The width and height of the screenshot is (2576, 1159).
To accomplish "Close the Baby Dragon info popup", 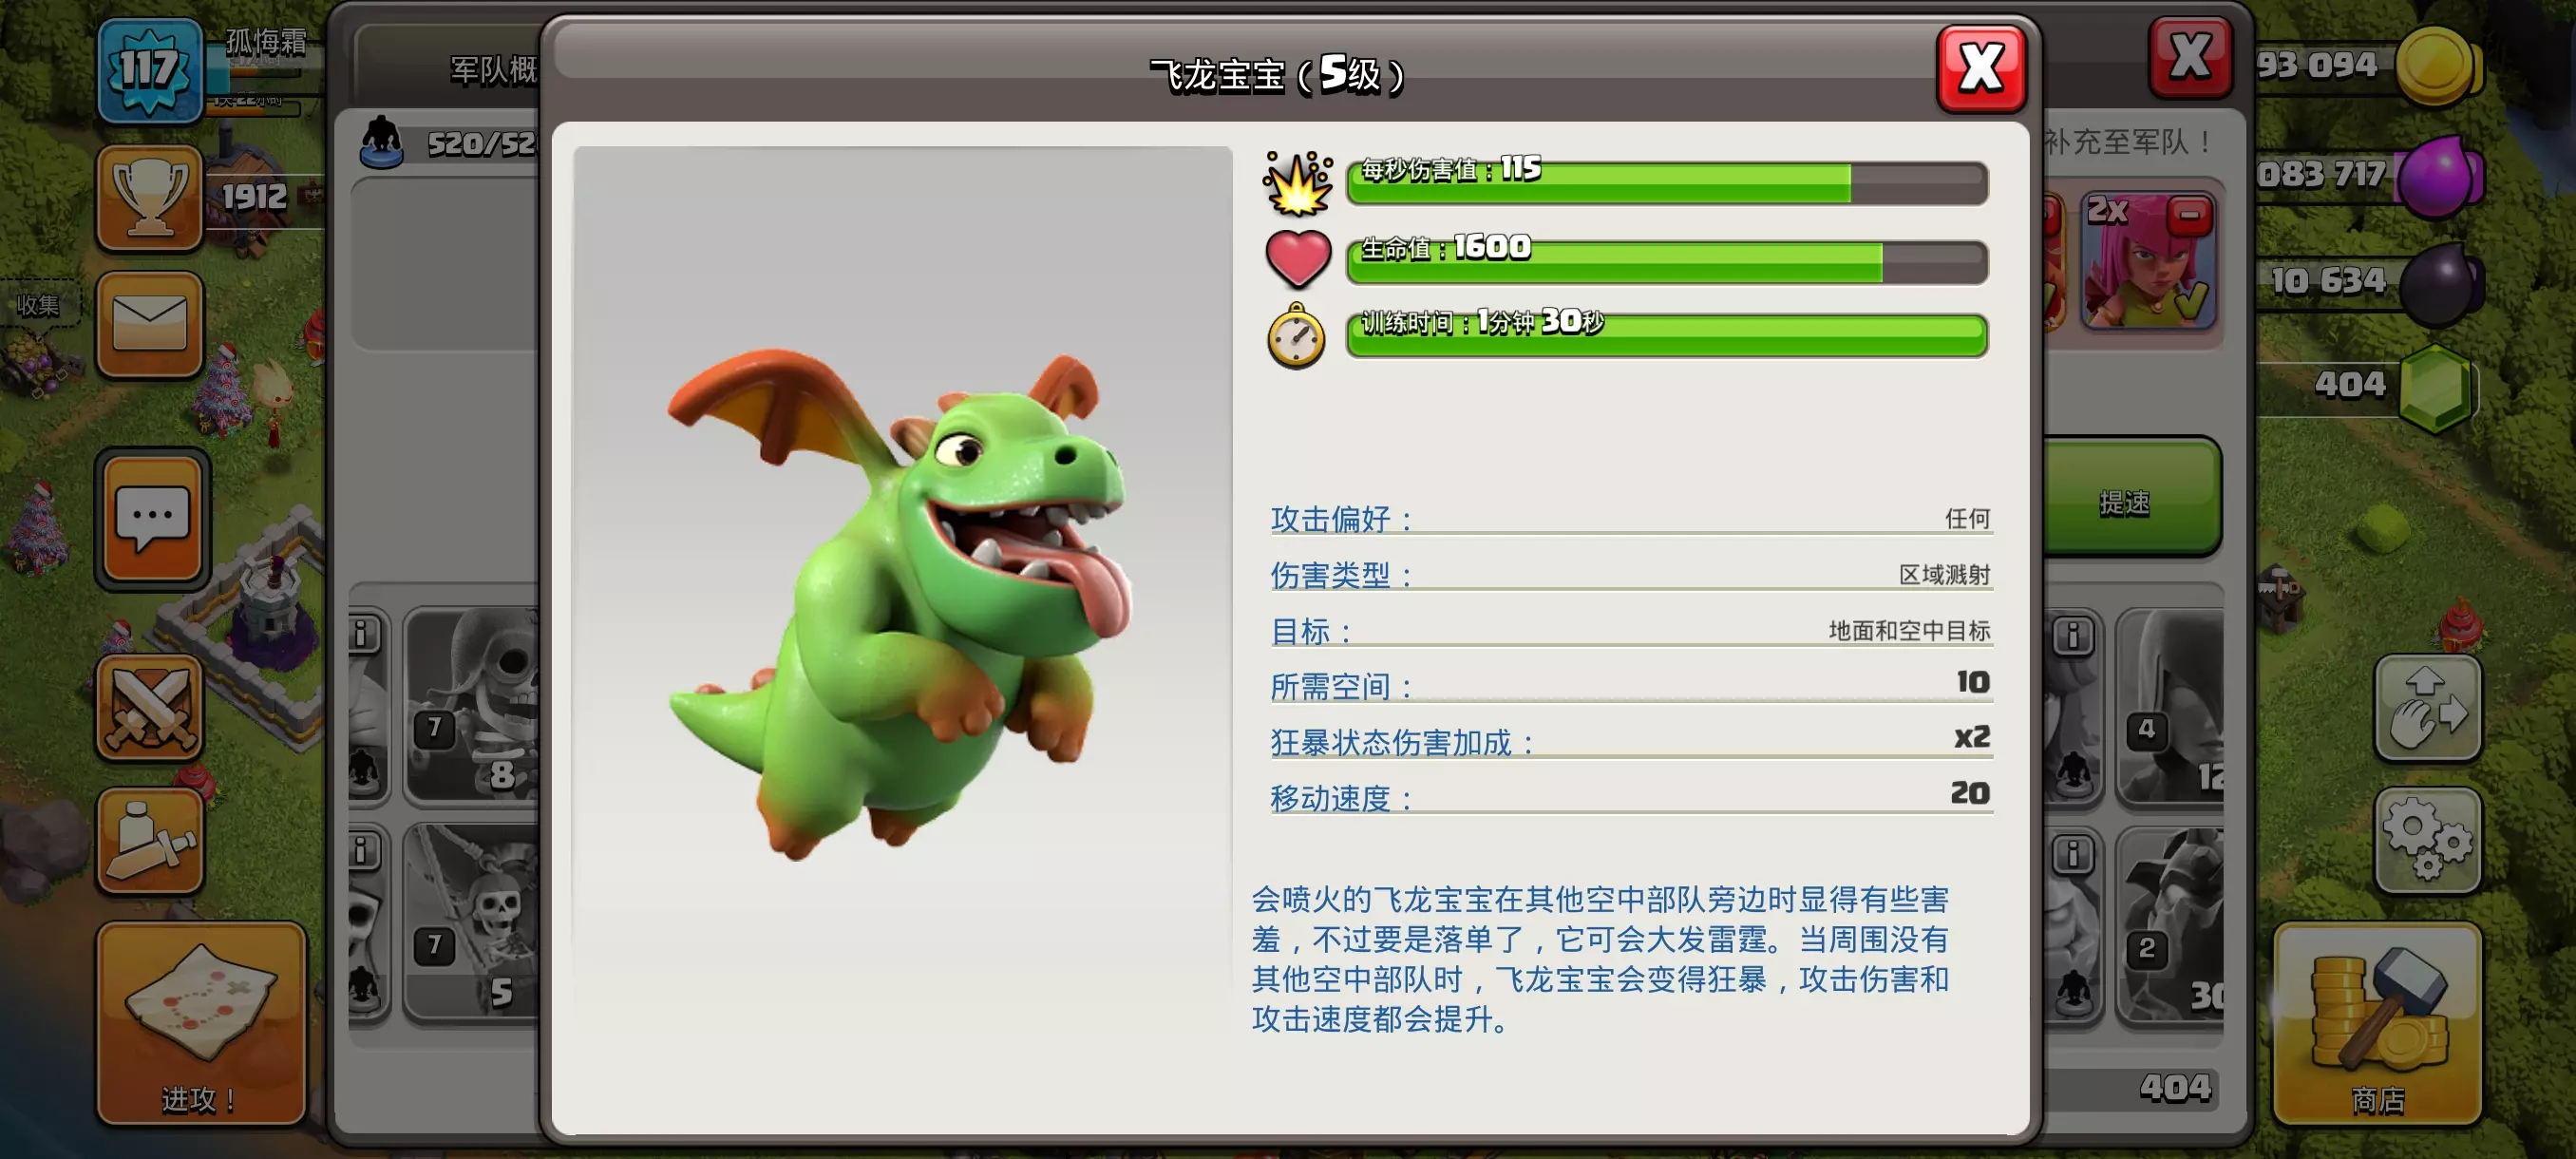I will pos(1981,70).
